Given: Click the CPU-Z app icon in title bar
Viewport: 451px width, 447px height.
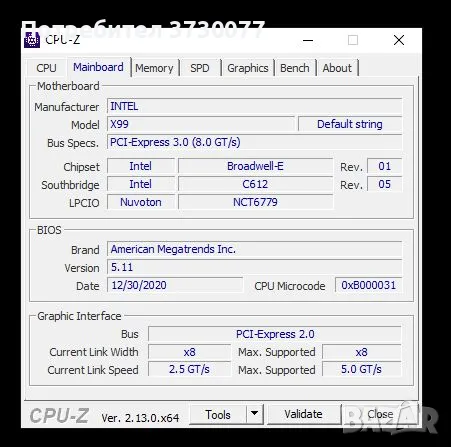Looking at the screenshot, I should tap(32, 40).
